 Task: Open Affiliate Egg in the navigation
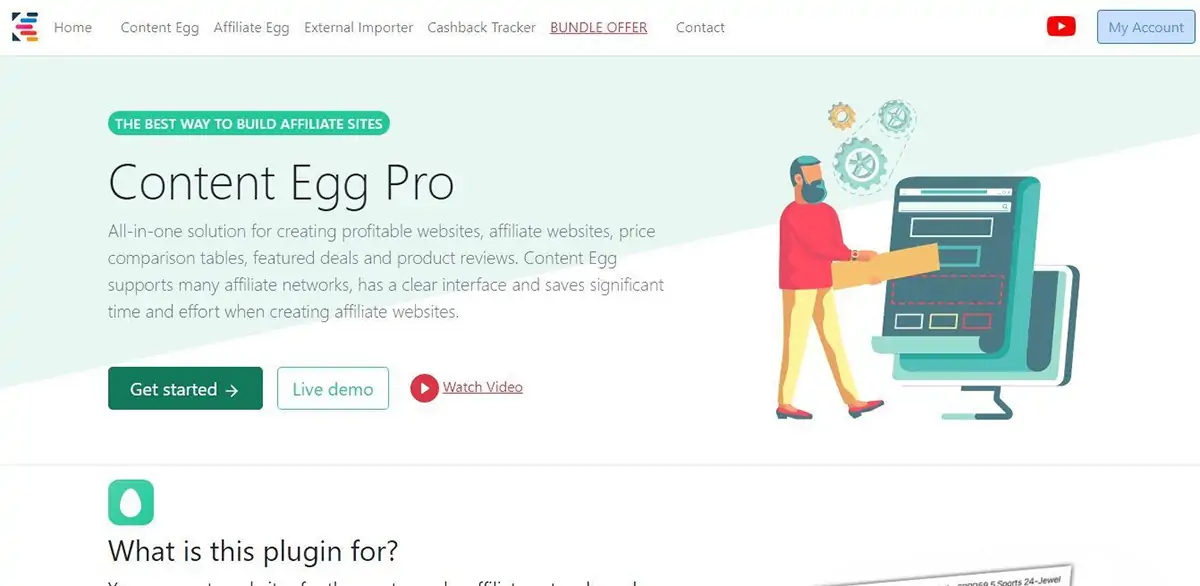[252, 28]
